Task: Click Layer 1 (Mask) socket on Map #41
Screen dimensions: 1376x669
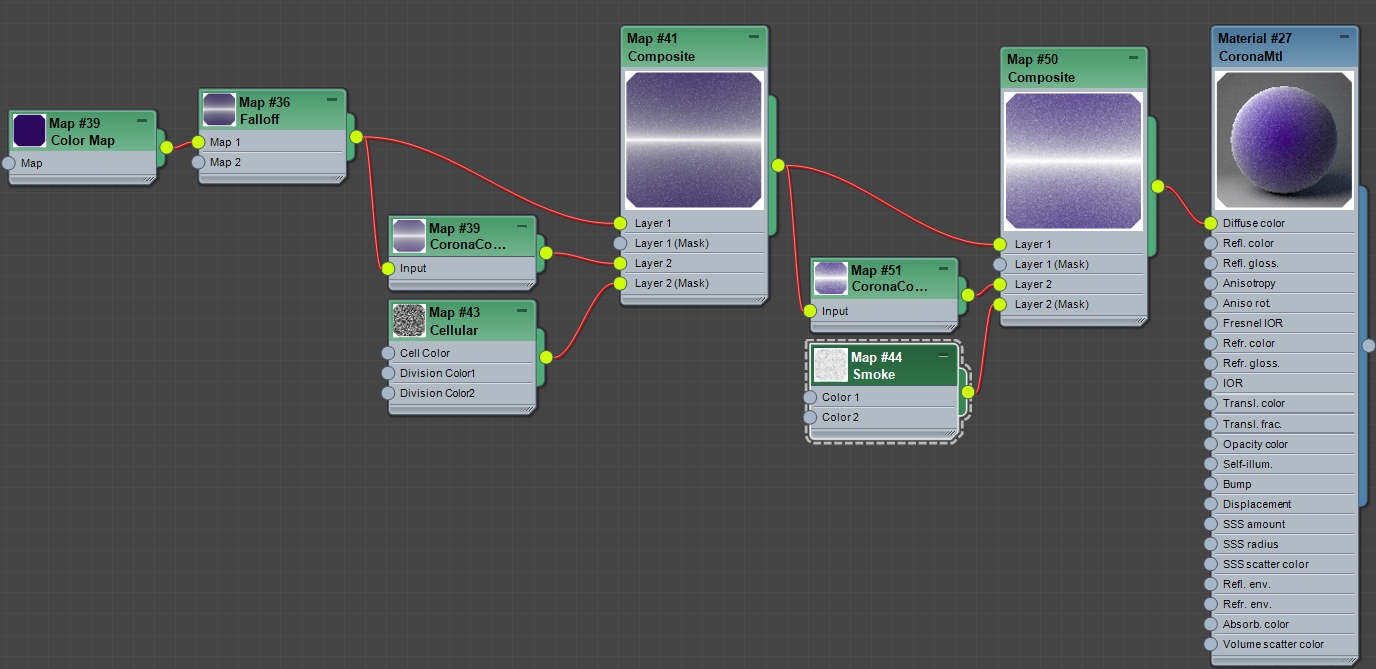Action: pyautogui.click(x=620, y=243)
